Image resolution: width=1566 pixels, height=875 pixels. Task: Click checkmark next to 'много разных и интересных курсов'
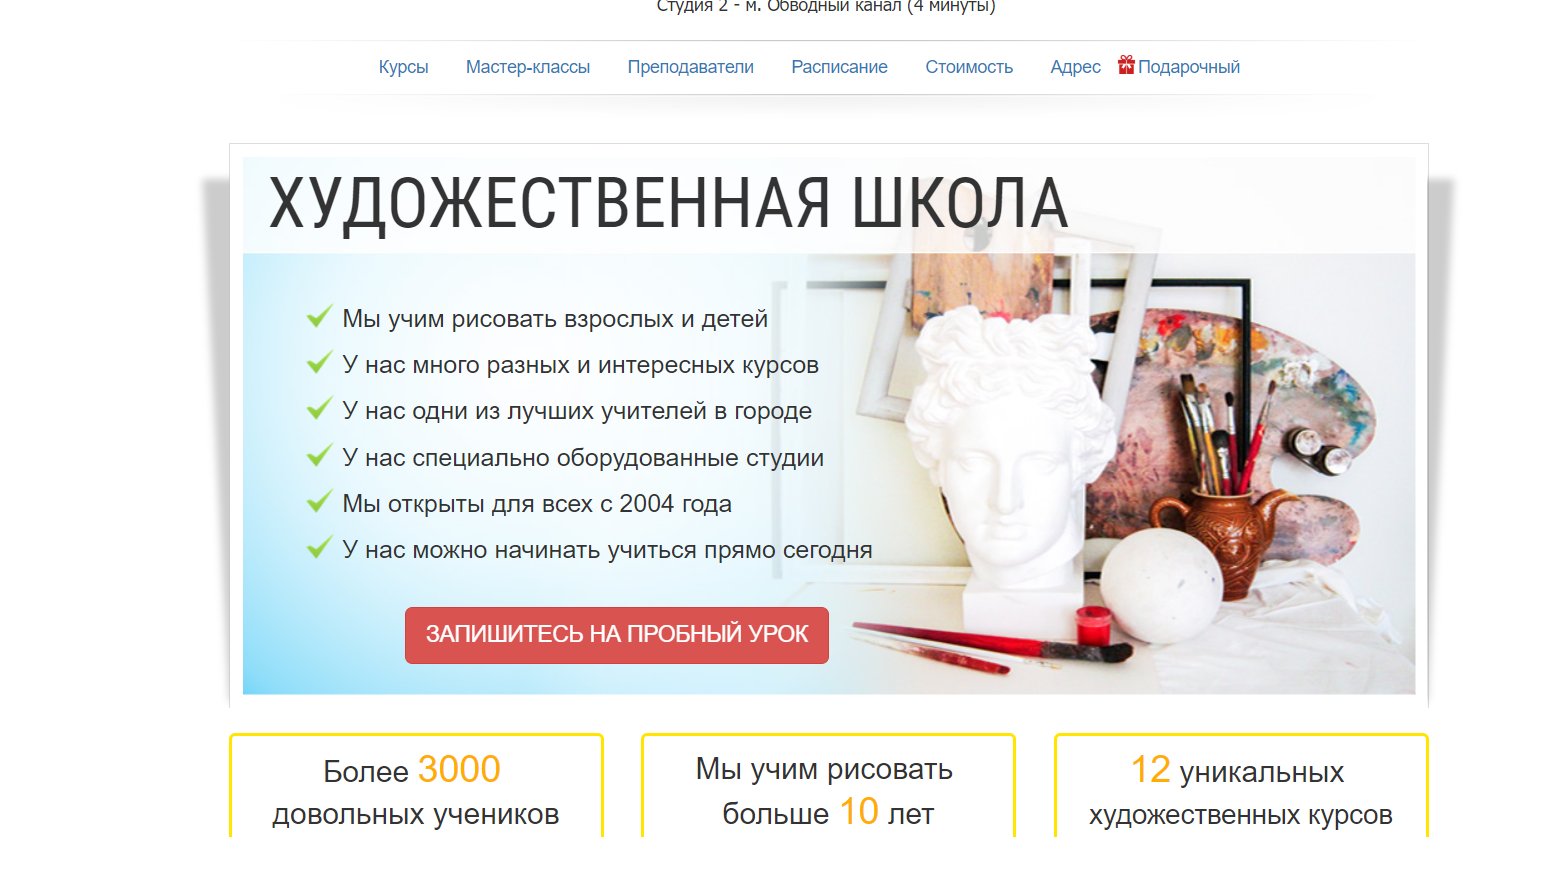click(319, 363)
